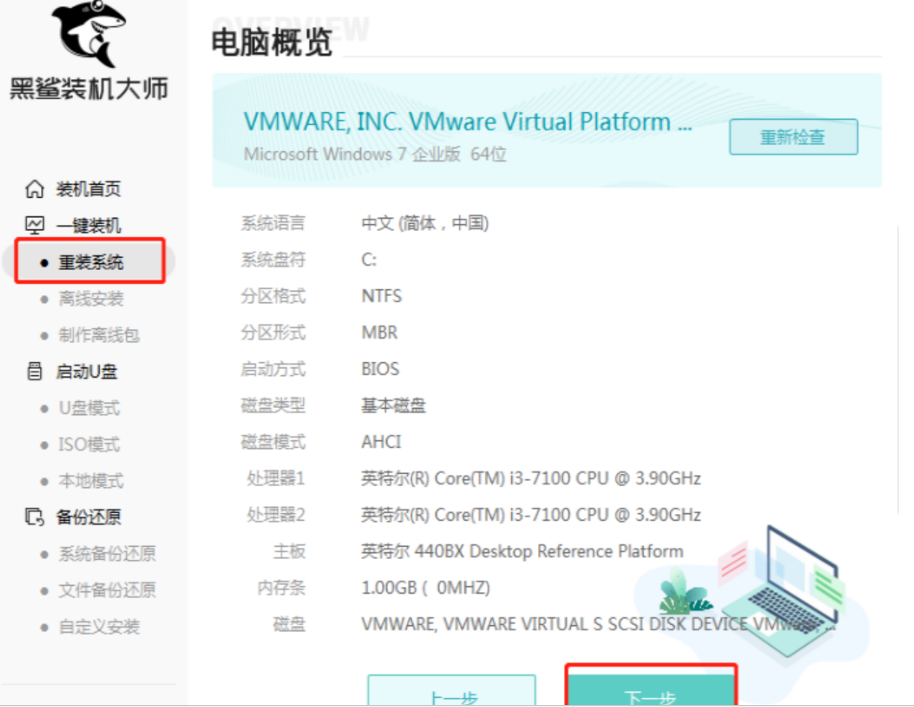Select 系统备份还原 in the sidebar
The height and width of the screenshot is (707, 914).
107,554
